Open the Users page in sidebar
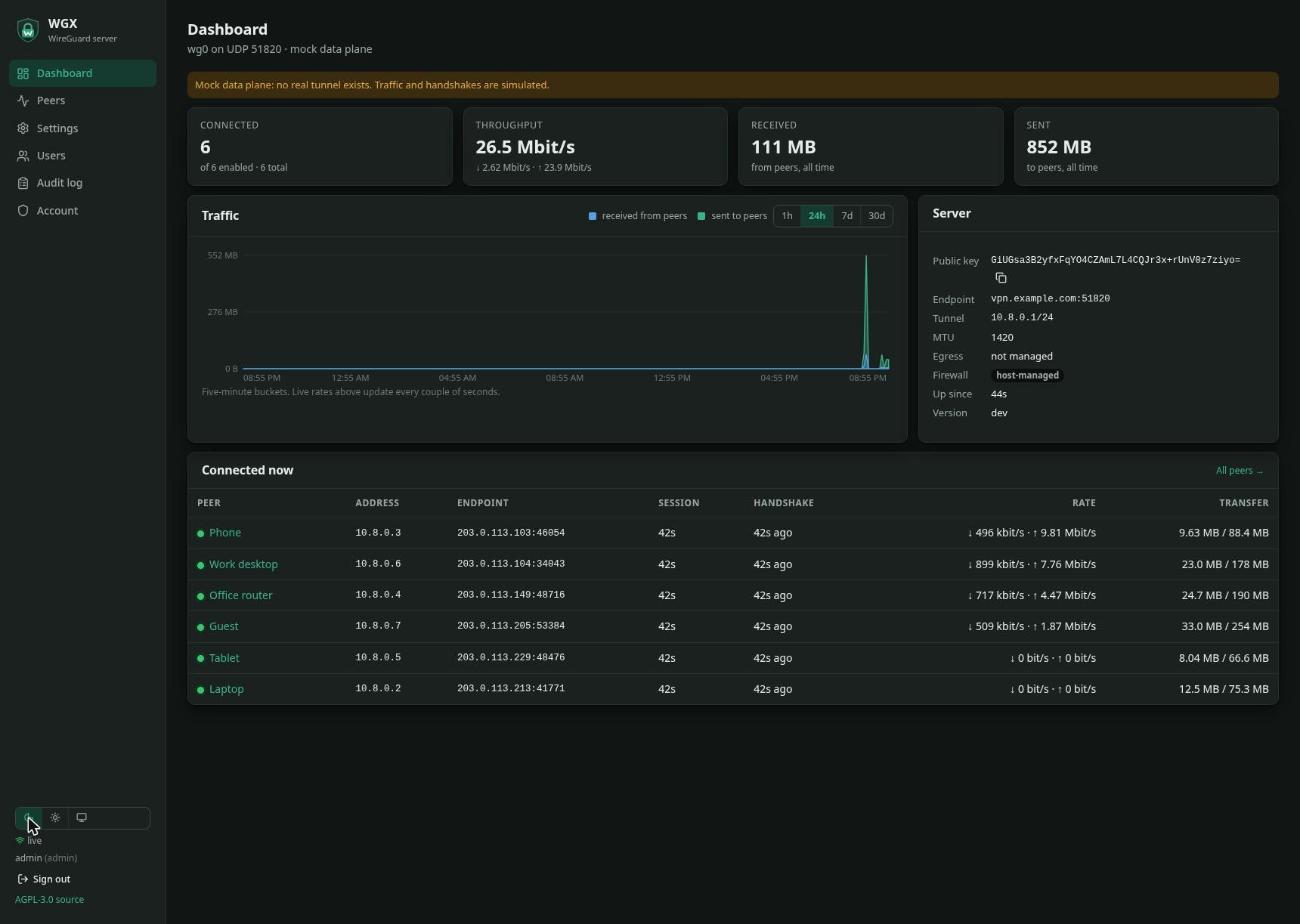Viewport: 1300px width, 924px height. (83, 155)
